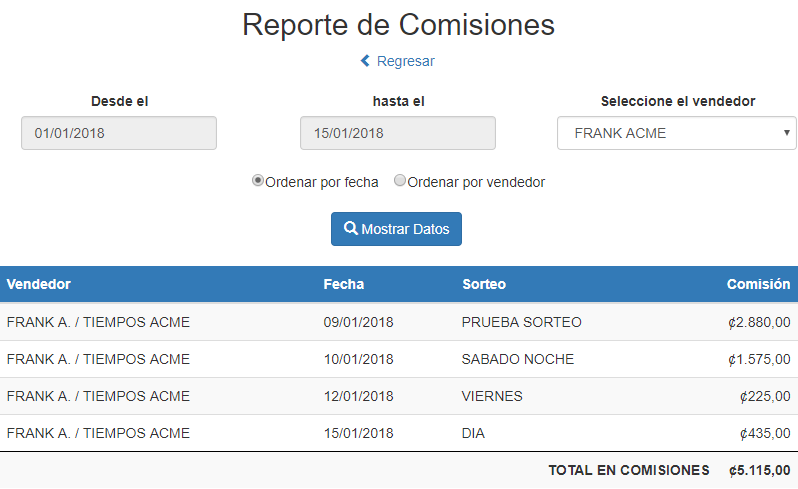Click the Desde el date field

[119, 133]
